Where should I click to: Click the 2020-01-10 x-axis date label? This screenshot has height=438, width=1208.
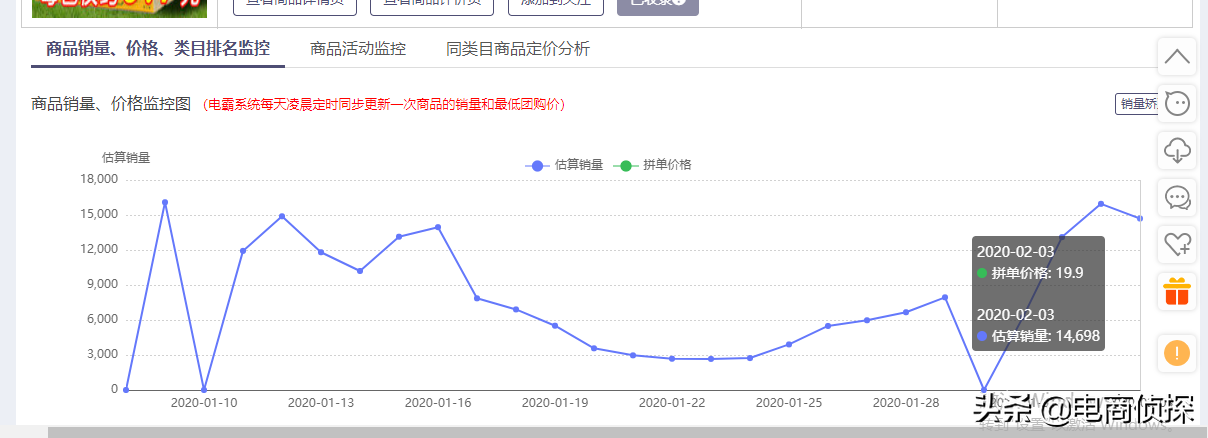click(x=204, y=403)
